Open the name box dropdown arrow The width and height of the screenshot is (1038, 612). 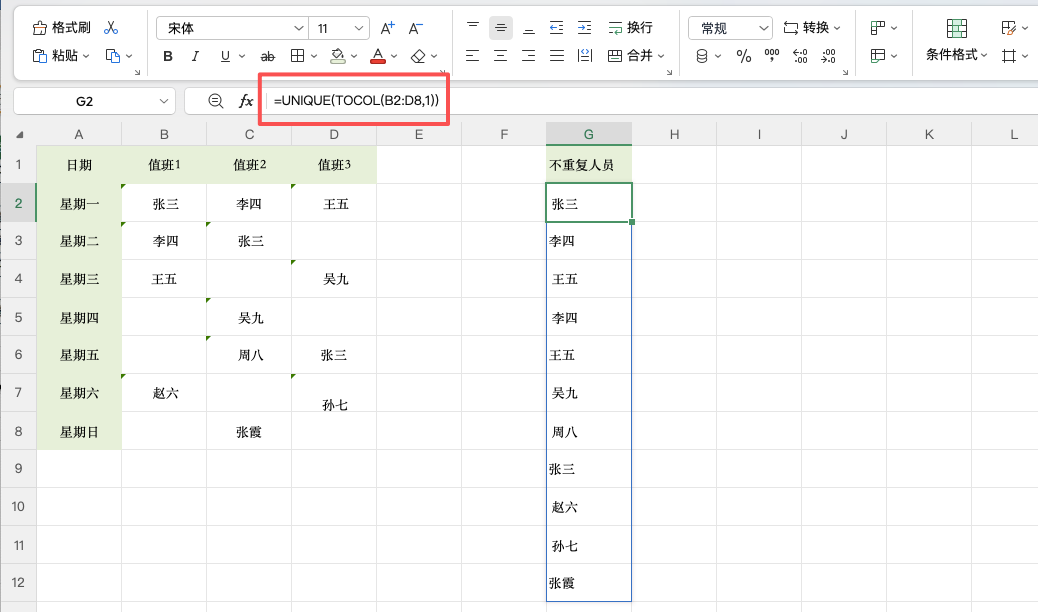click(164, 101)
